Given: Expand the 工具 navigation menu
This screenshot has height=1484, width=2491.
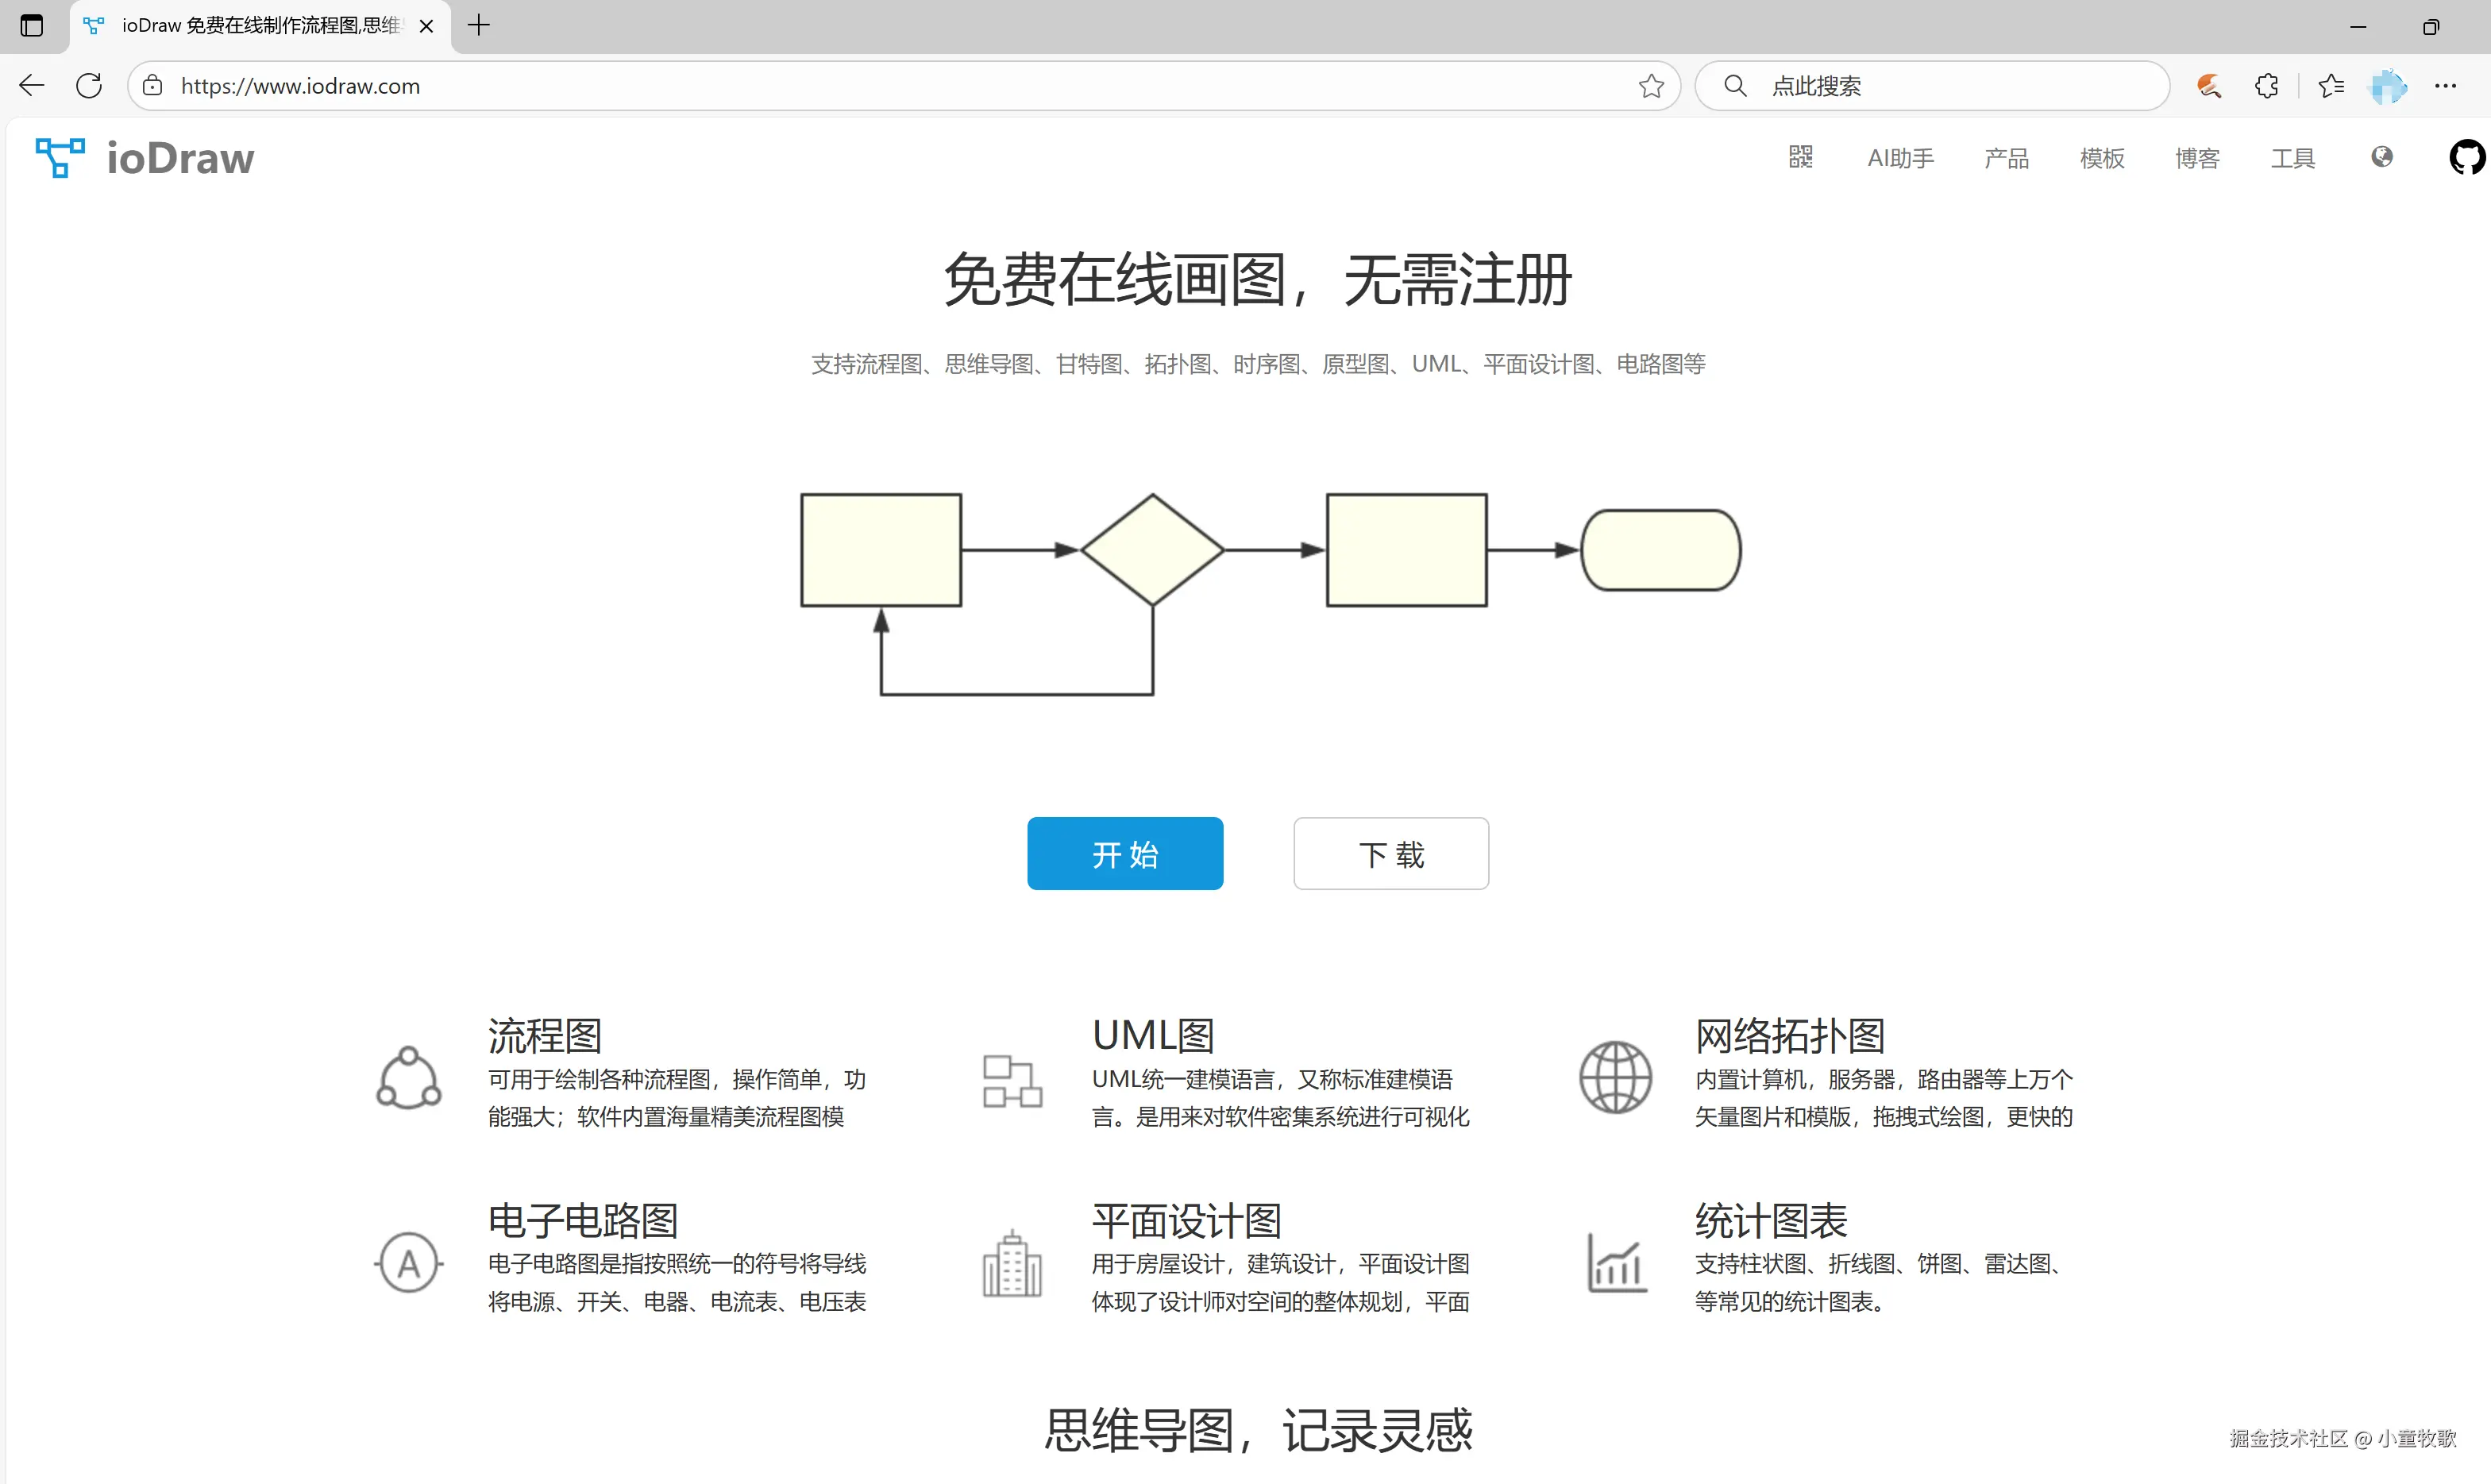Looking at the screenshot, I should tap(2292, 158).
